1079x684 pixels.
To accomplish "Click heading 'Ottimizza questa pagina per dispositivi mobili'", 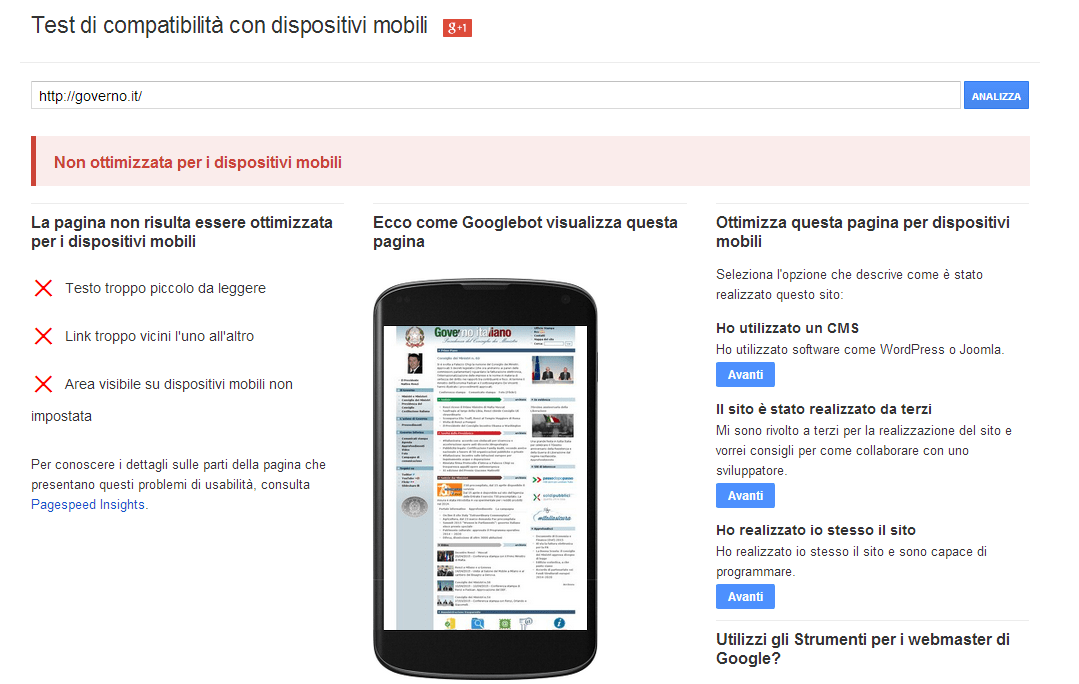I will click(x=863, y=232).
